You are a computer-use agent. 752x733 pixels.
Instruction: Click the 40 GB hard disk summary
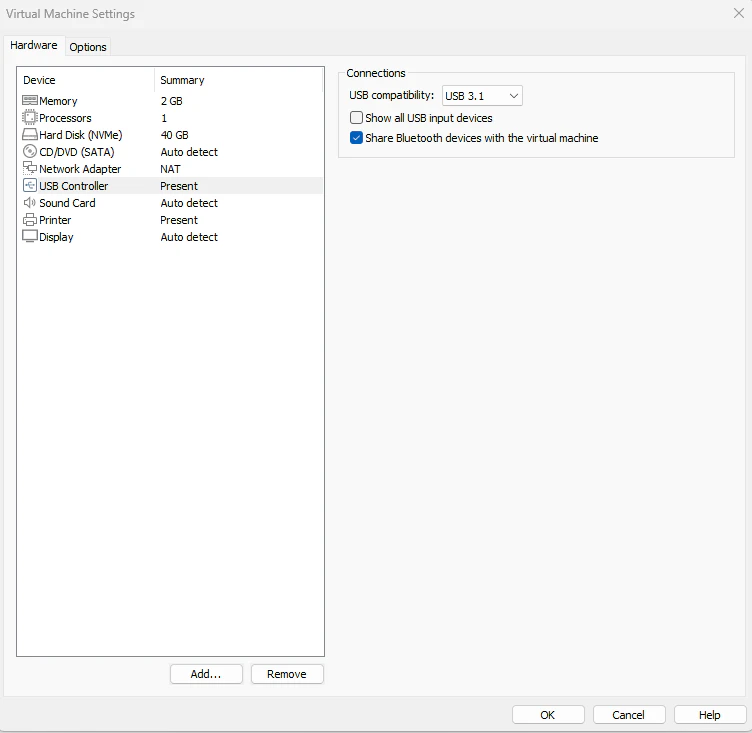click(175, 135)
